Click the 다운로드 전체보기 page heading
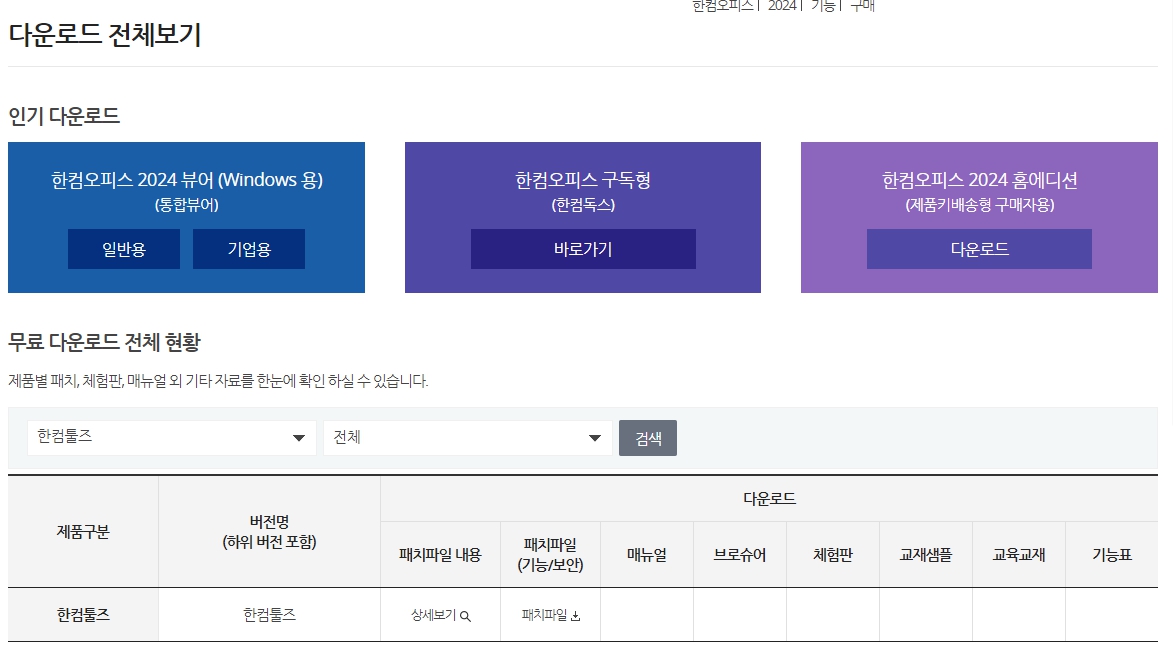Viewport: 1173px width, 655px height. [x=105, y=35]
